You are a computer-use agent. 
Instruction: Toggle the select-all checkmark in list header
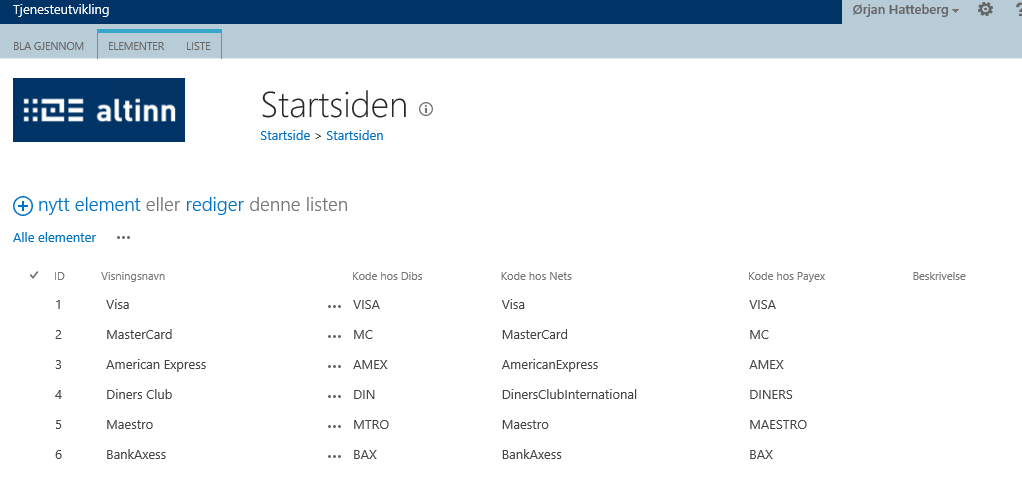point(34,275)
